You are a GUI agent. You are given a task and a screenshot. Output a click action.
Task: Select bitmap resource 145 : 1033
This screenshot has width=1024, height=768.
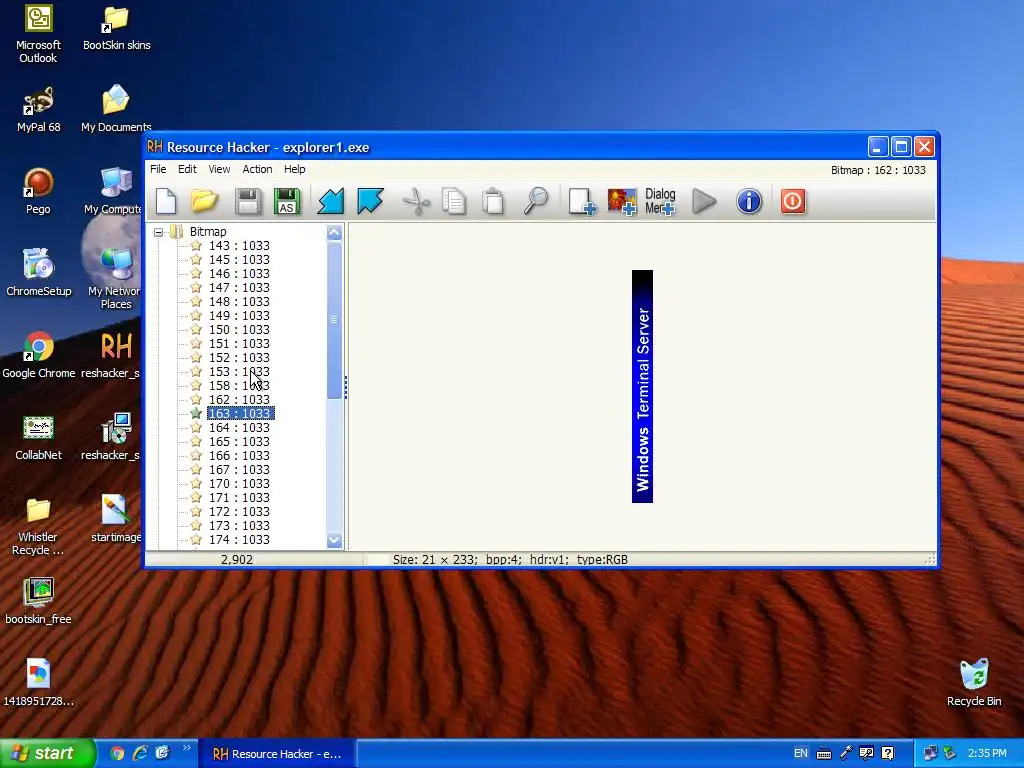tap(239, 260)
